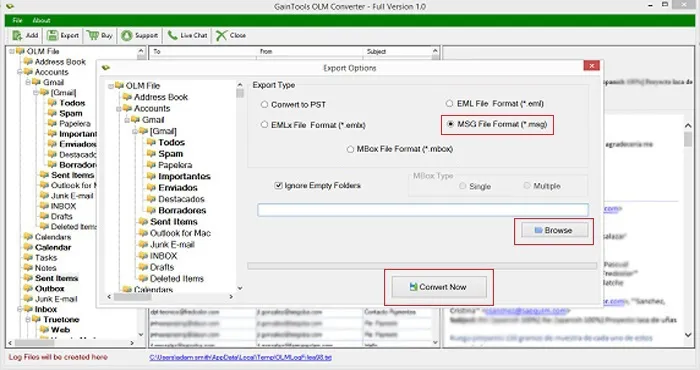Screen dimensions: 700x370
Task: Select MSG File Format radio button
Action: [450, 124]
